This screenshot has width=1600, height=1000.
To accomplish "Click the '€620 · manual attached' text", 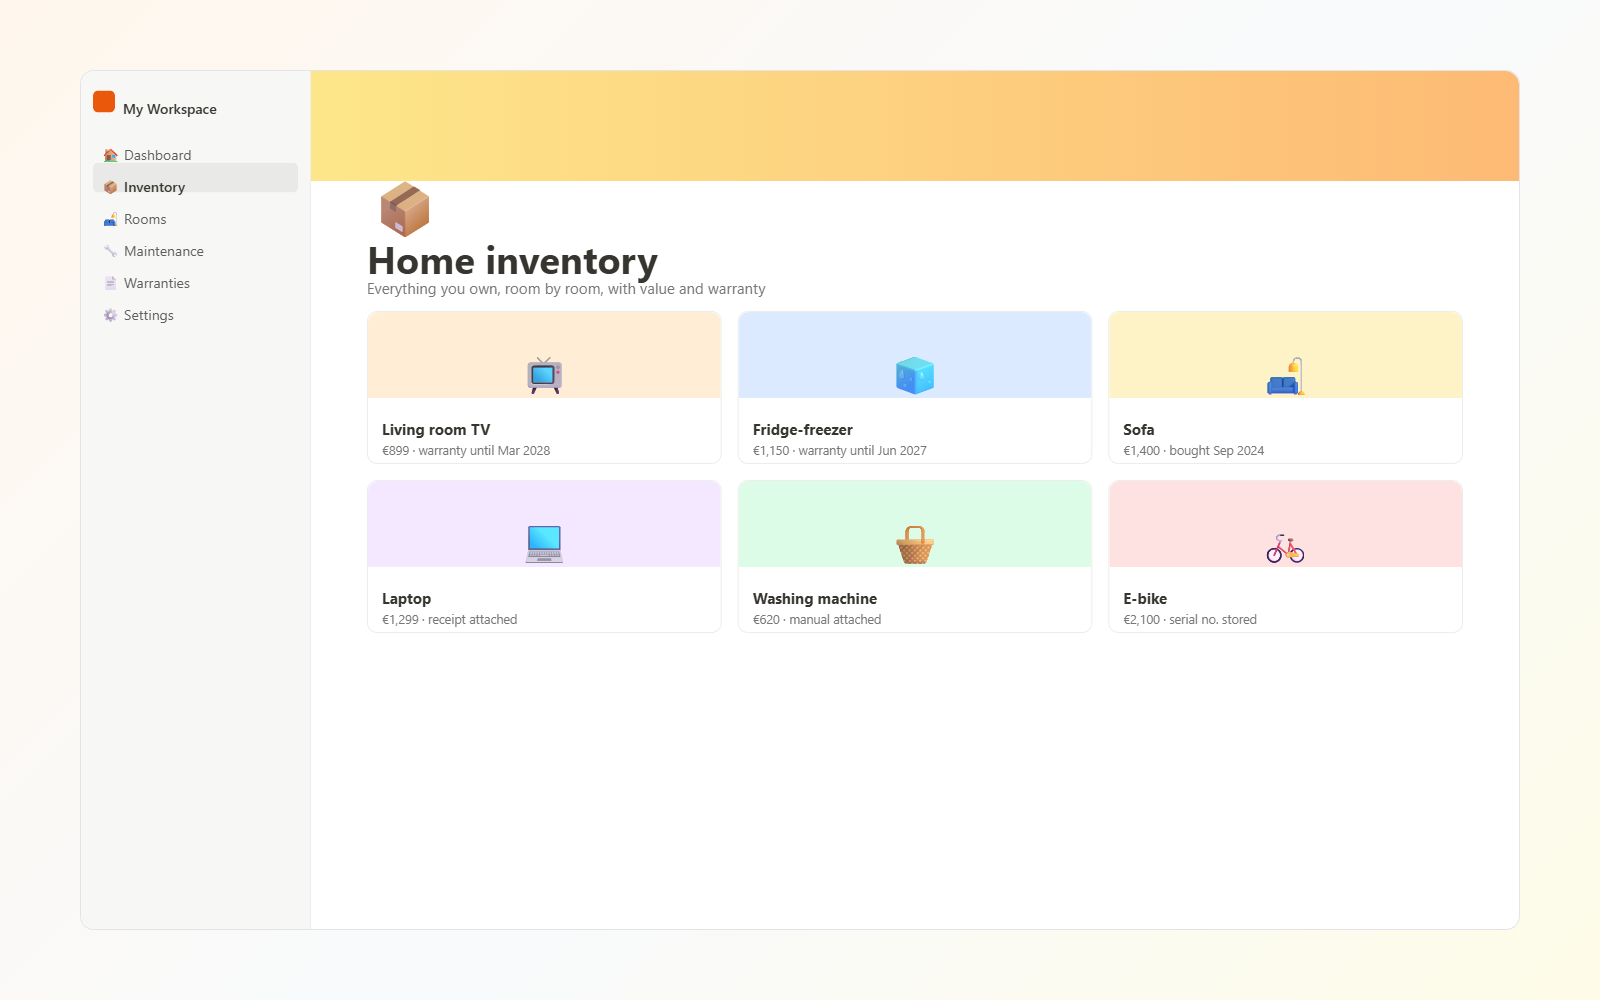I will point(817,620).
